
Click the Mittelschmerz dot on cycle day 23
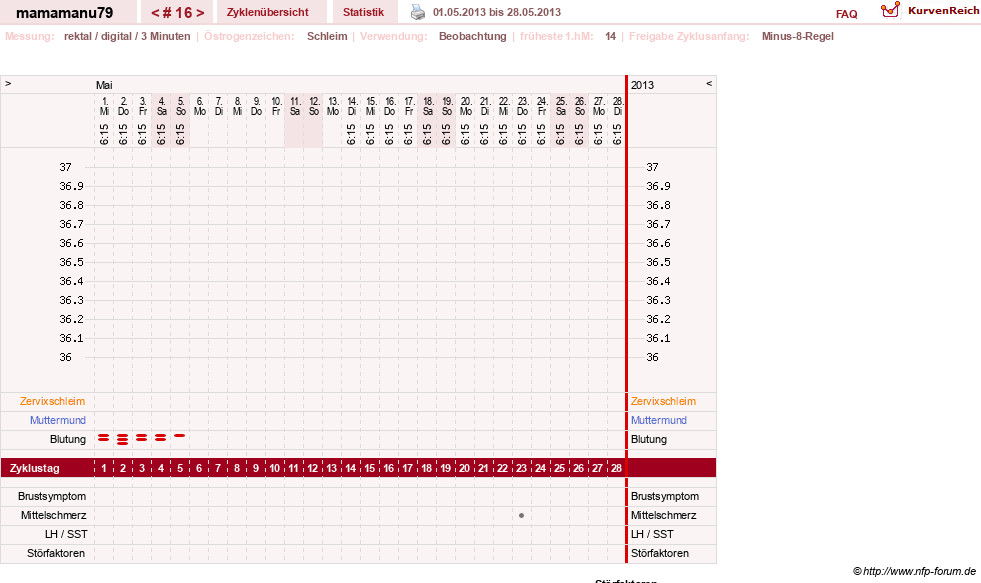[521, 515]
